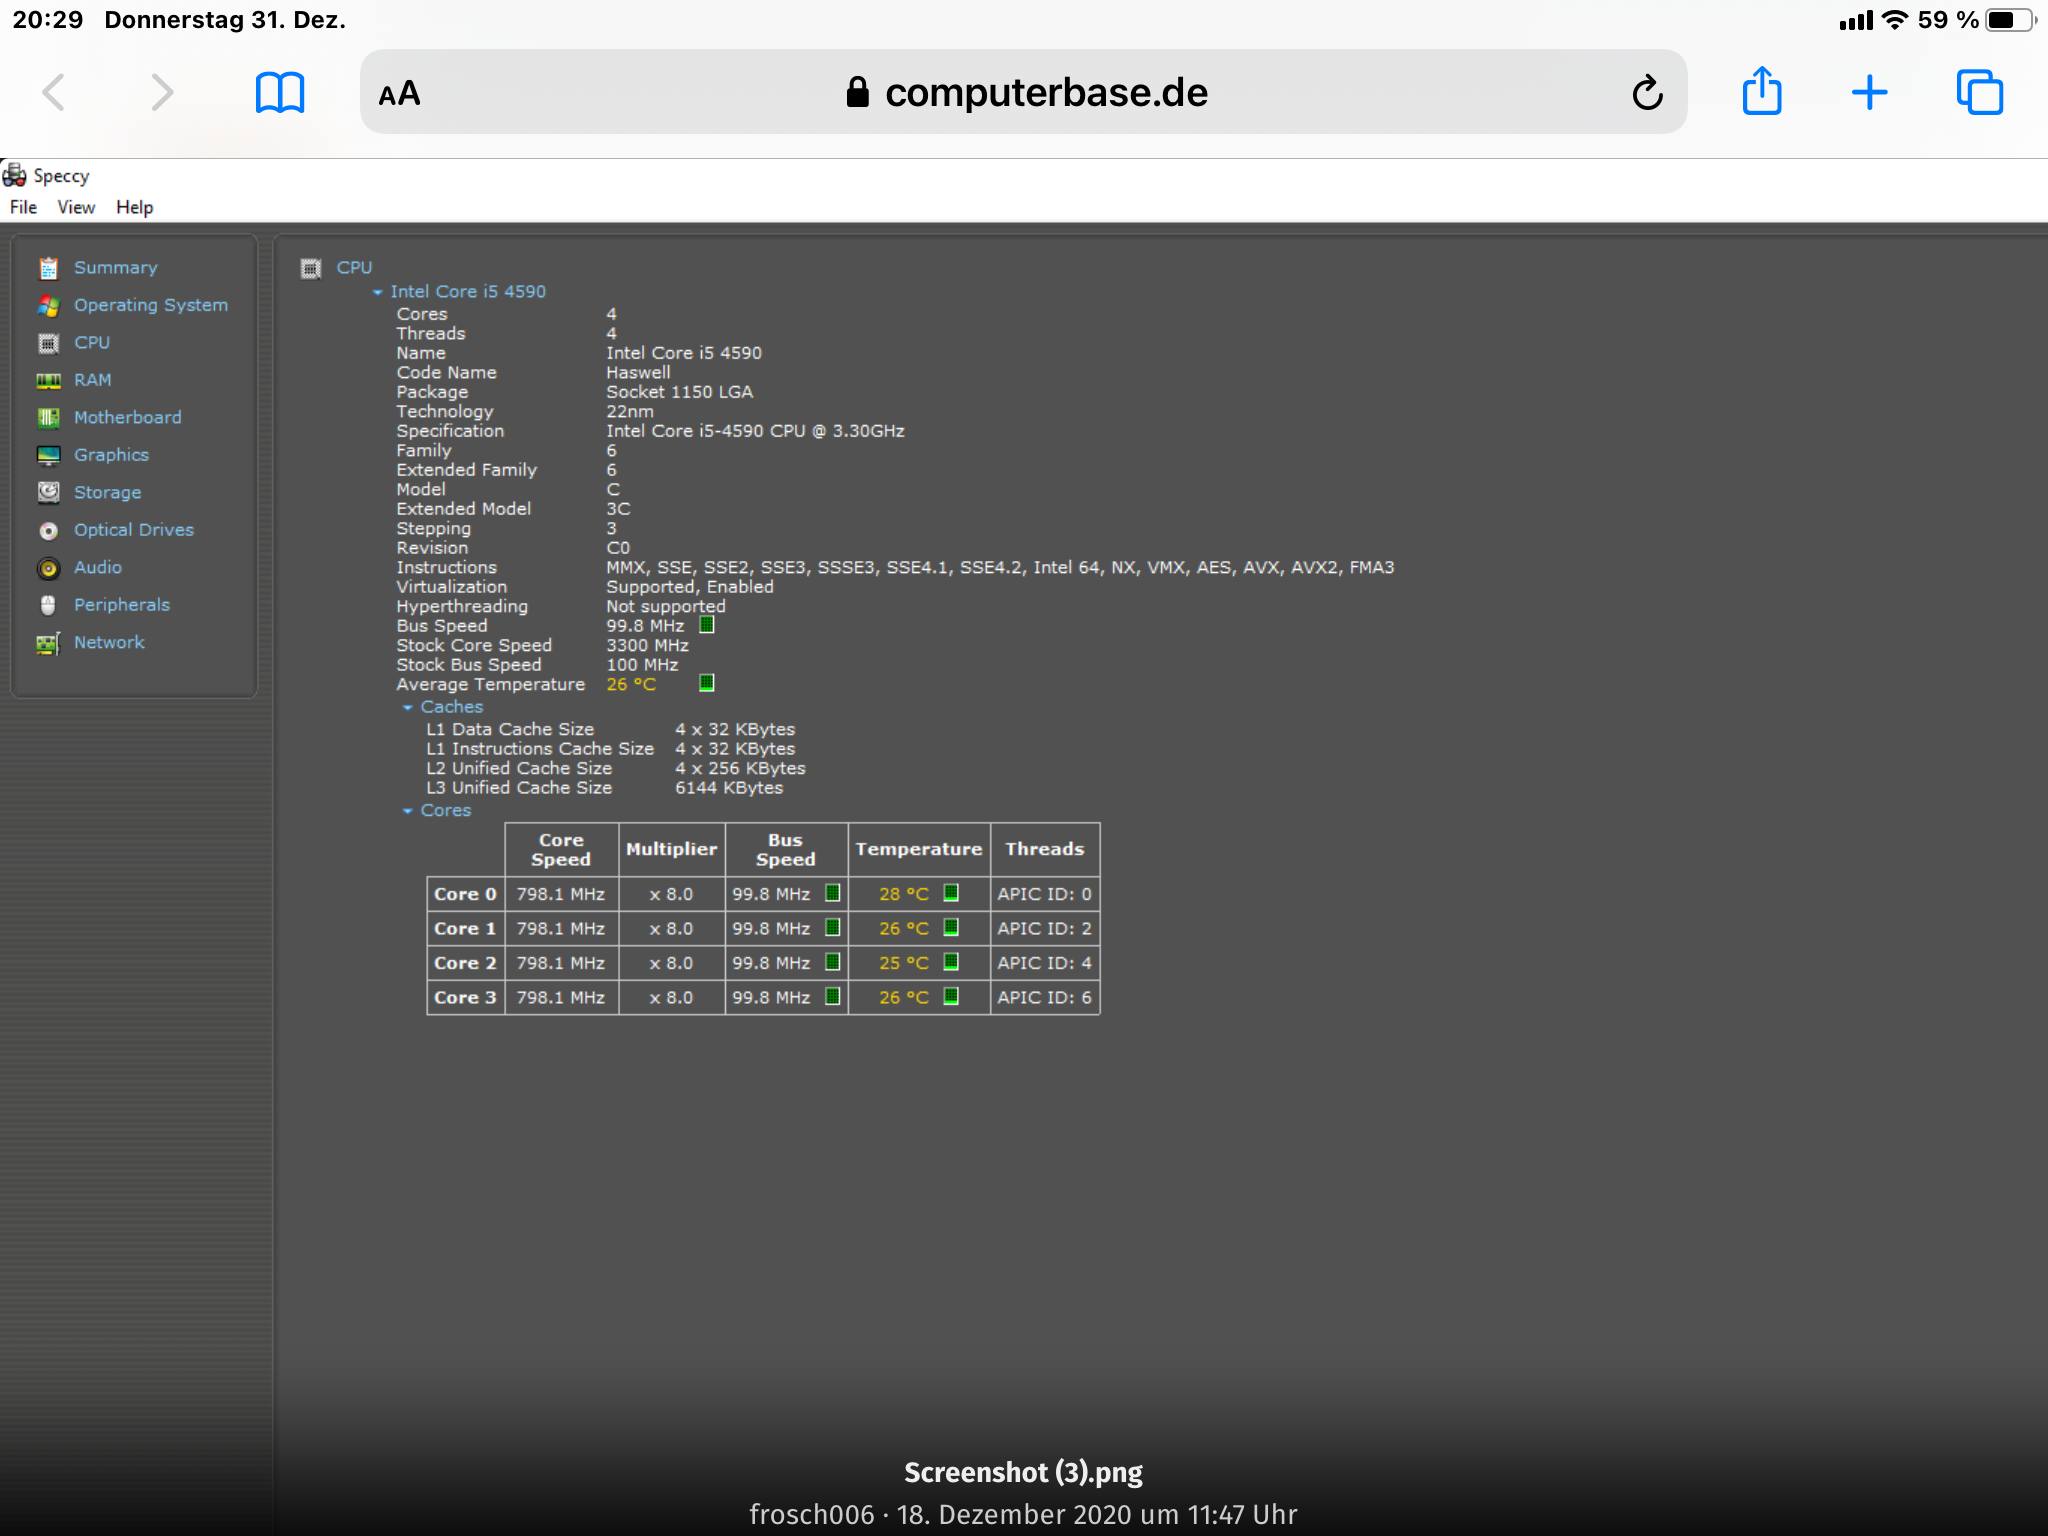Open the Help menu
This screenshot has height=1536, width=2048.
134,207
